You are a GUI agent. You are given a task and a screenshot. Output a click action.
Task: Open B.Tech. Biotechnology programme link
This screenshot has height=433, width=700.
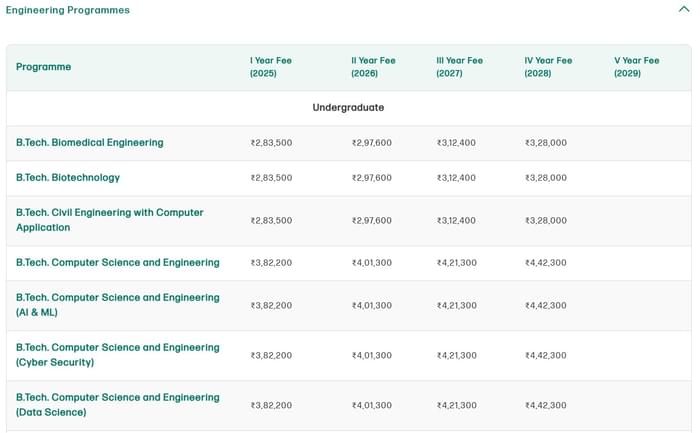click(x=68, y=178)
